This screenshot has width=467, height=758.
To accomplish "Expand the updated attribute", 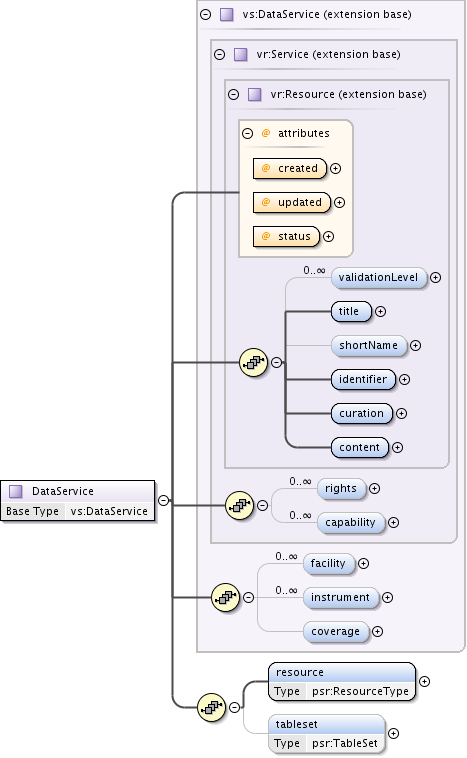I will pyautogui.click(x=339, y=203).
